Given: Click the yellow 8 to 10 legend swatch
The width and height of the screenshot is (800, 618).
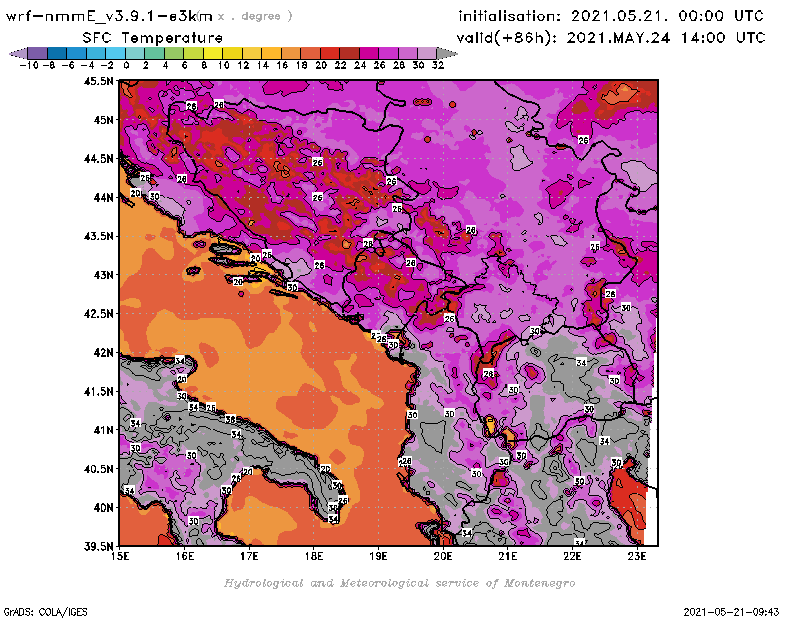Looking at the screenshot, I should pyautogui.click(x=213, y=53).
